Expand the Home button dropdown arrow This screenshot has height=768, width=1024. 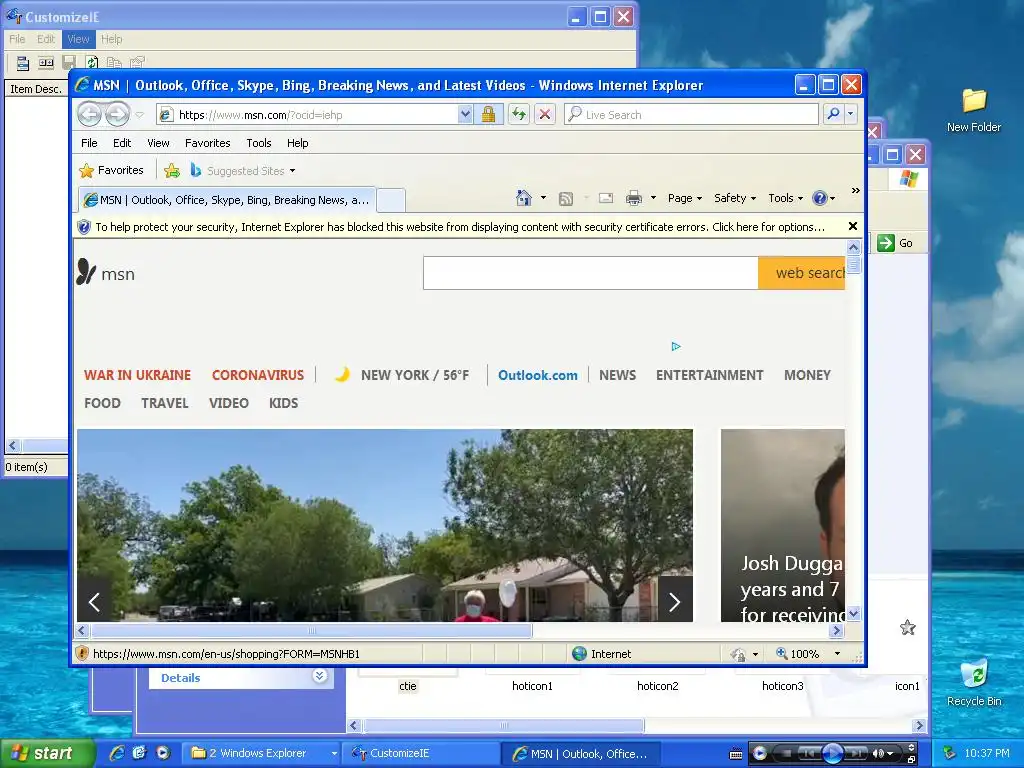[x=543, y=198]
